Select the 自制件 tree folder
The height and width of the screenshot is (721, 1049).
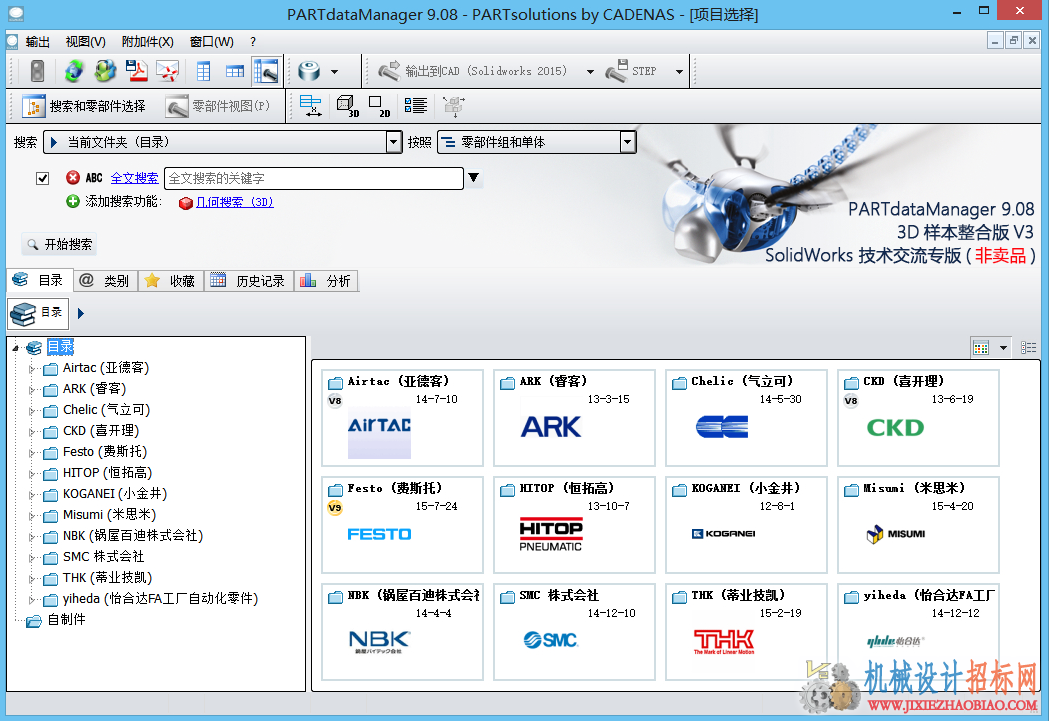click(x=66, y=619)
